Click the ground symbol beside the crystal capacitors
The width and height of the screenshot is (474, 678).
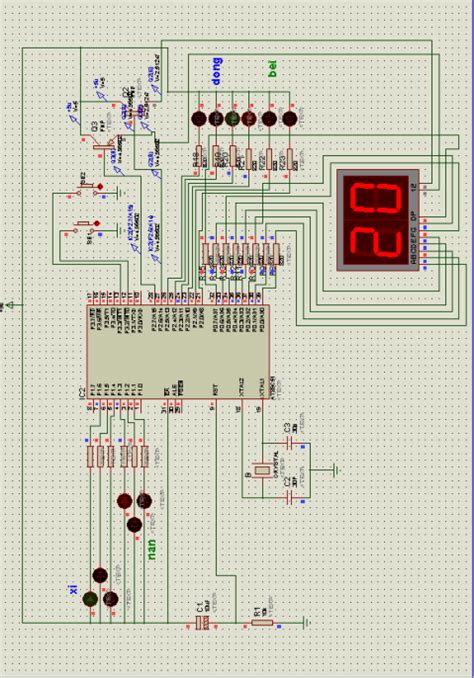point(336,470)
